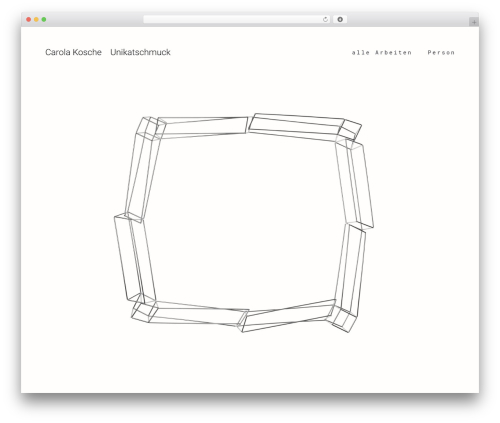This screenshot has height=423, width=500.
Task: Maximize the window with the green button
Action: point(44,19)
